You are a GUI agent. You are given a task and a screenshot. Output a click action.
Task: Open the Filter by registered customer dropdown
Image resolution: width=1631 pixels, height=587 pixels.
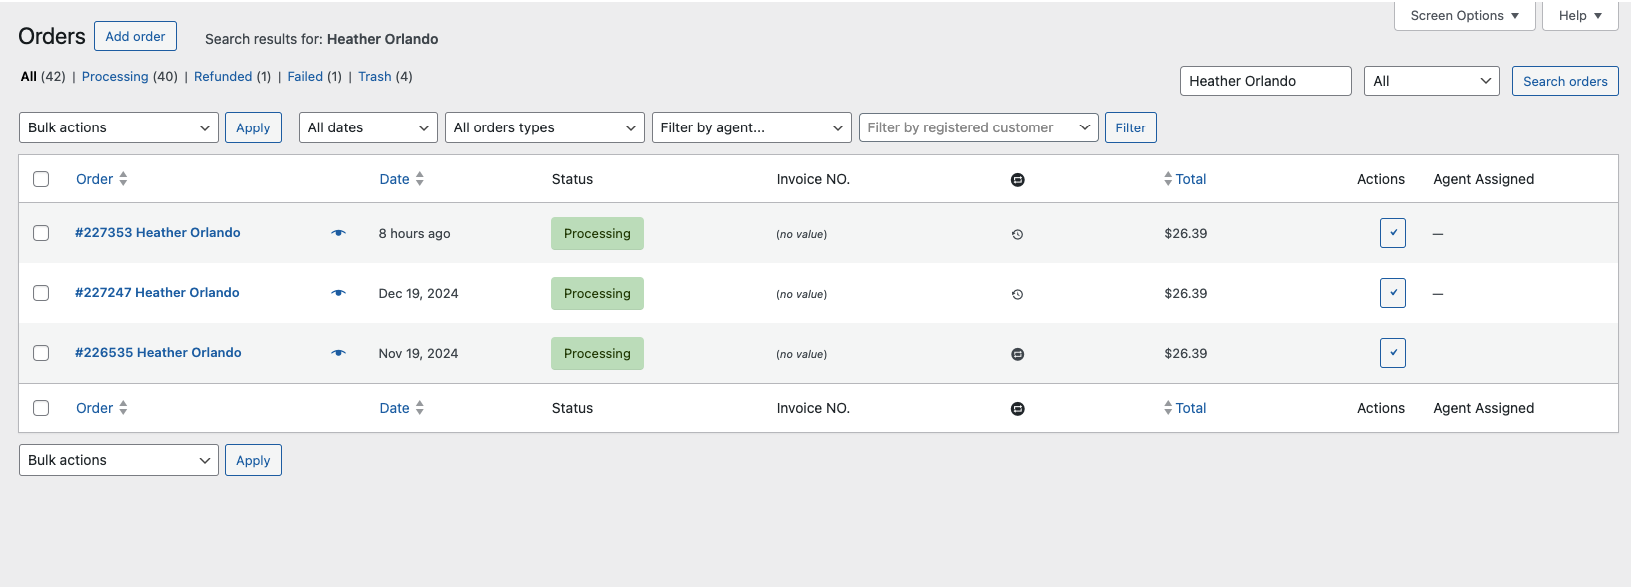(979, 128)
